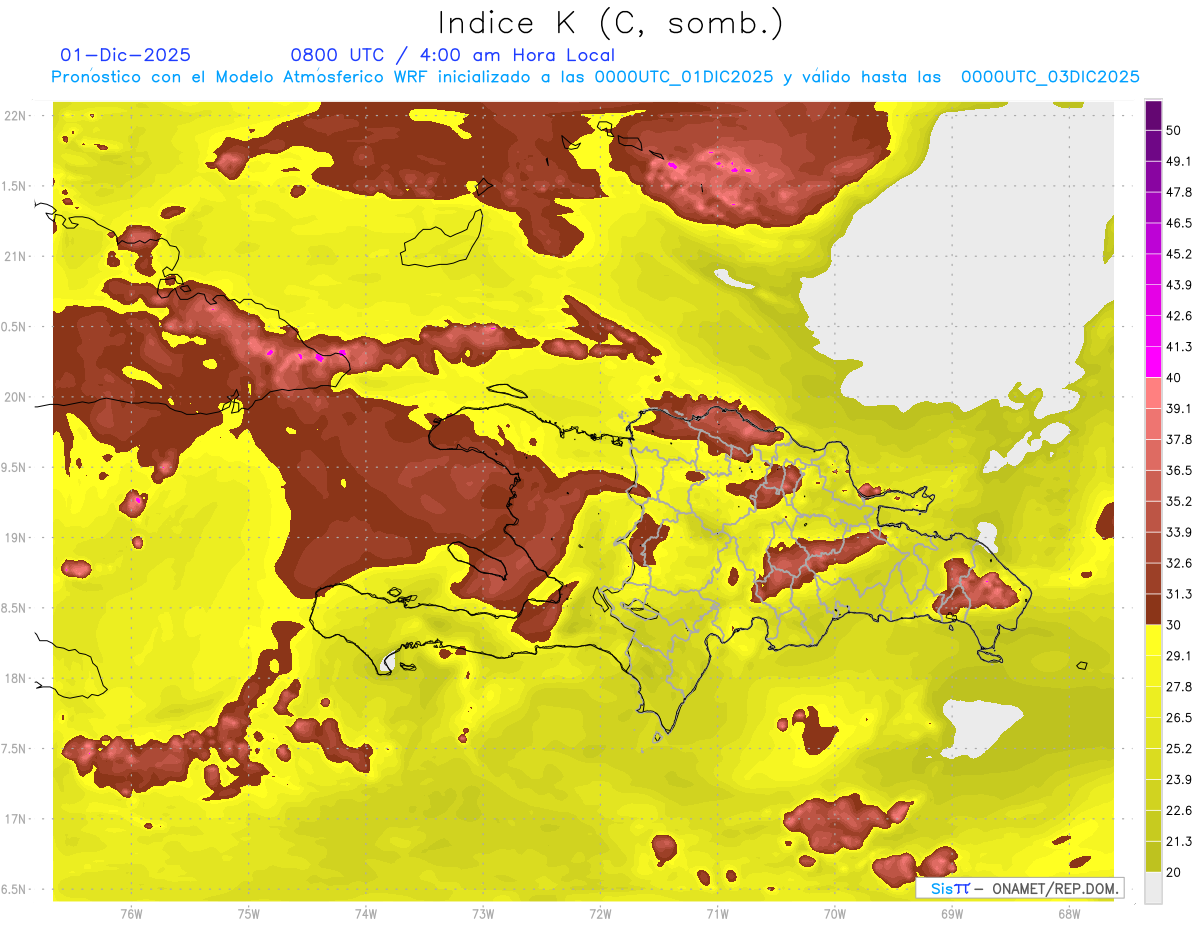Click the "50" colorbar label
Image resolution: width=1200 pixels, height=927 pixels.
pyautogui.click(x=1174, y=130)
